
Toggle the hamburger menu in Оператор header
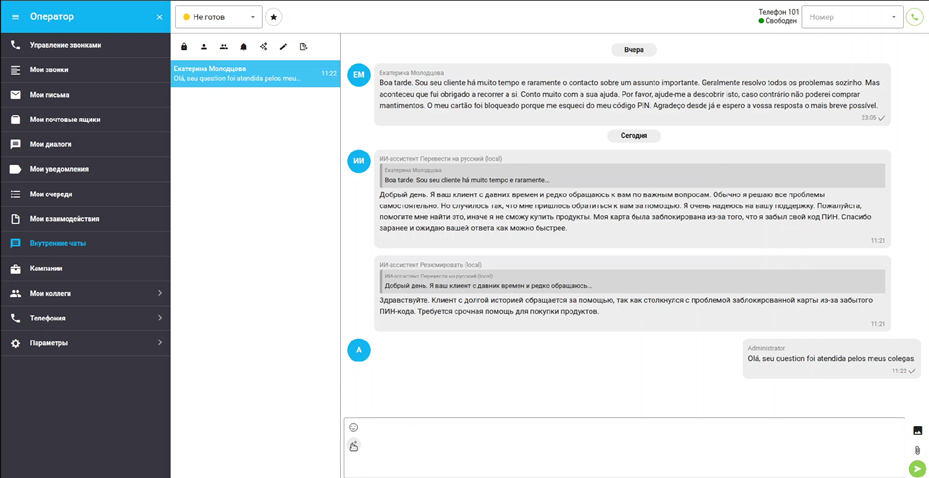coord(16,17)
